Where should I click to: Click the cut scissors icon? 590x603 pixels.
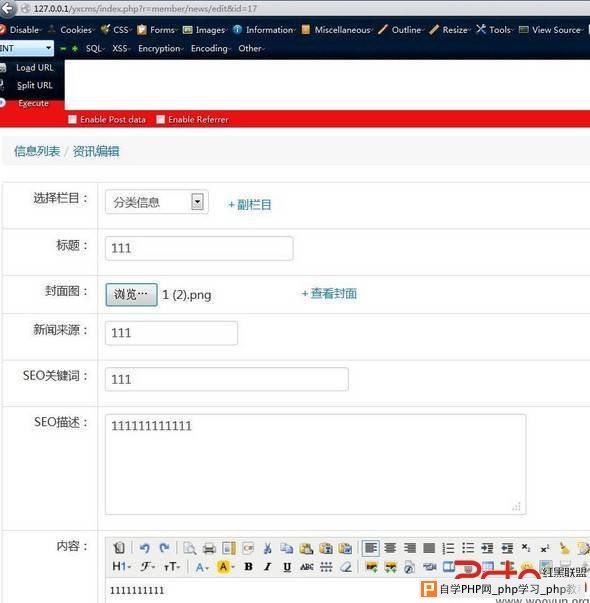[x=267, y=548]
